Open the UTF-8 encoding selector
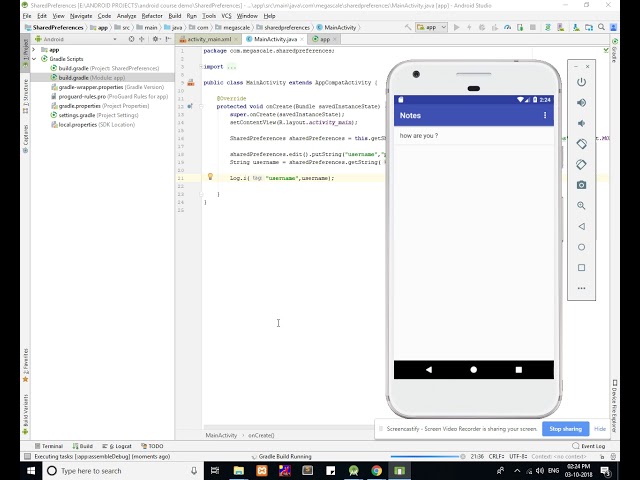640x480 pixels. (x=518, y=456)
